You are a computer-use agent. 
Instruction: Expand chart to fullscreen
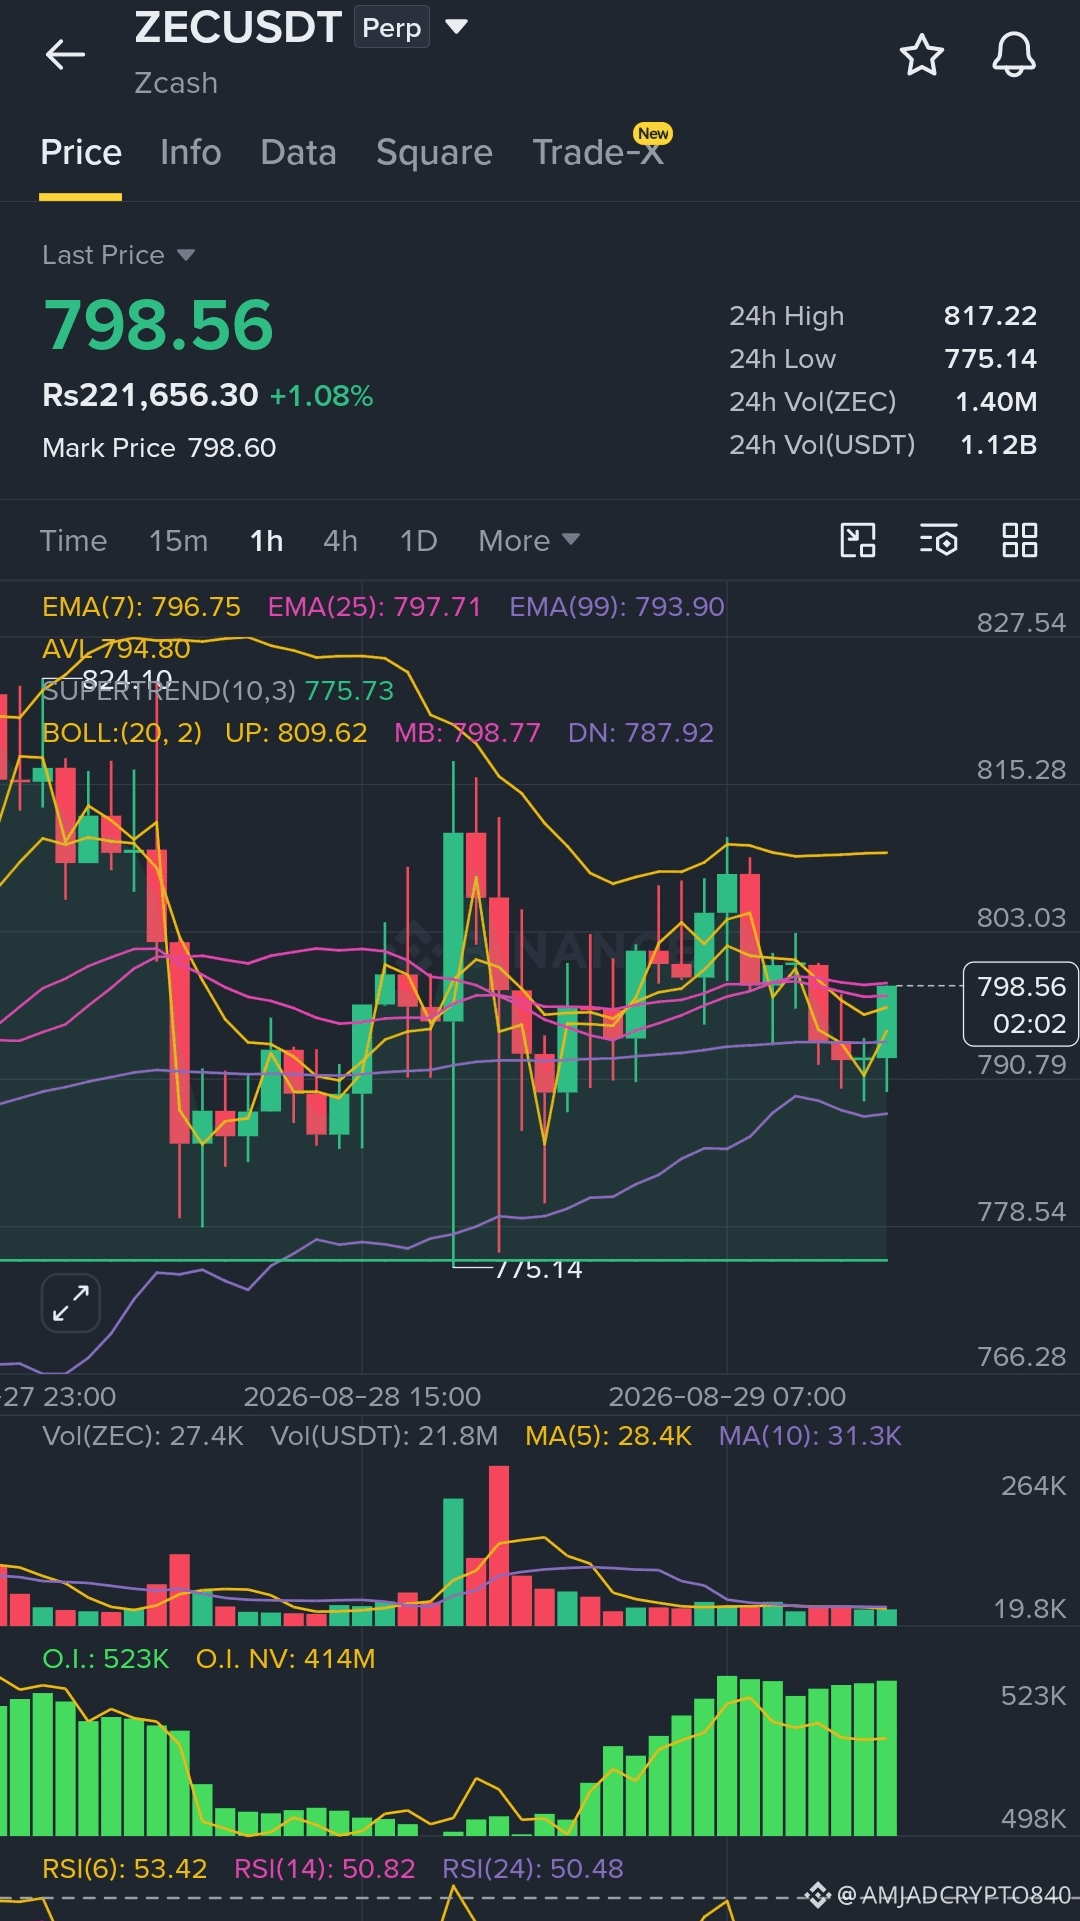click(70, 1303)
